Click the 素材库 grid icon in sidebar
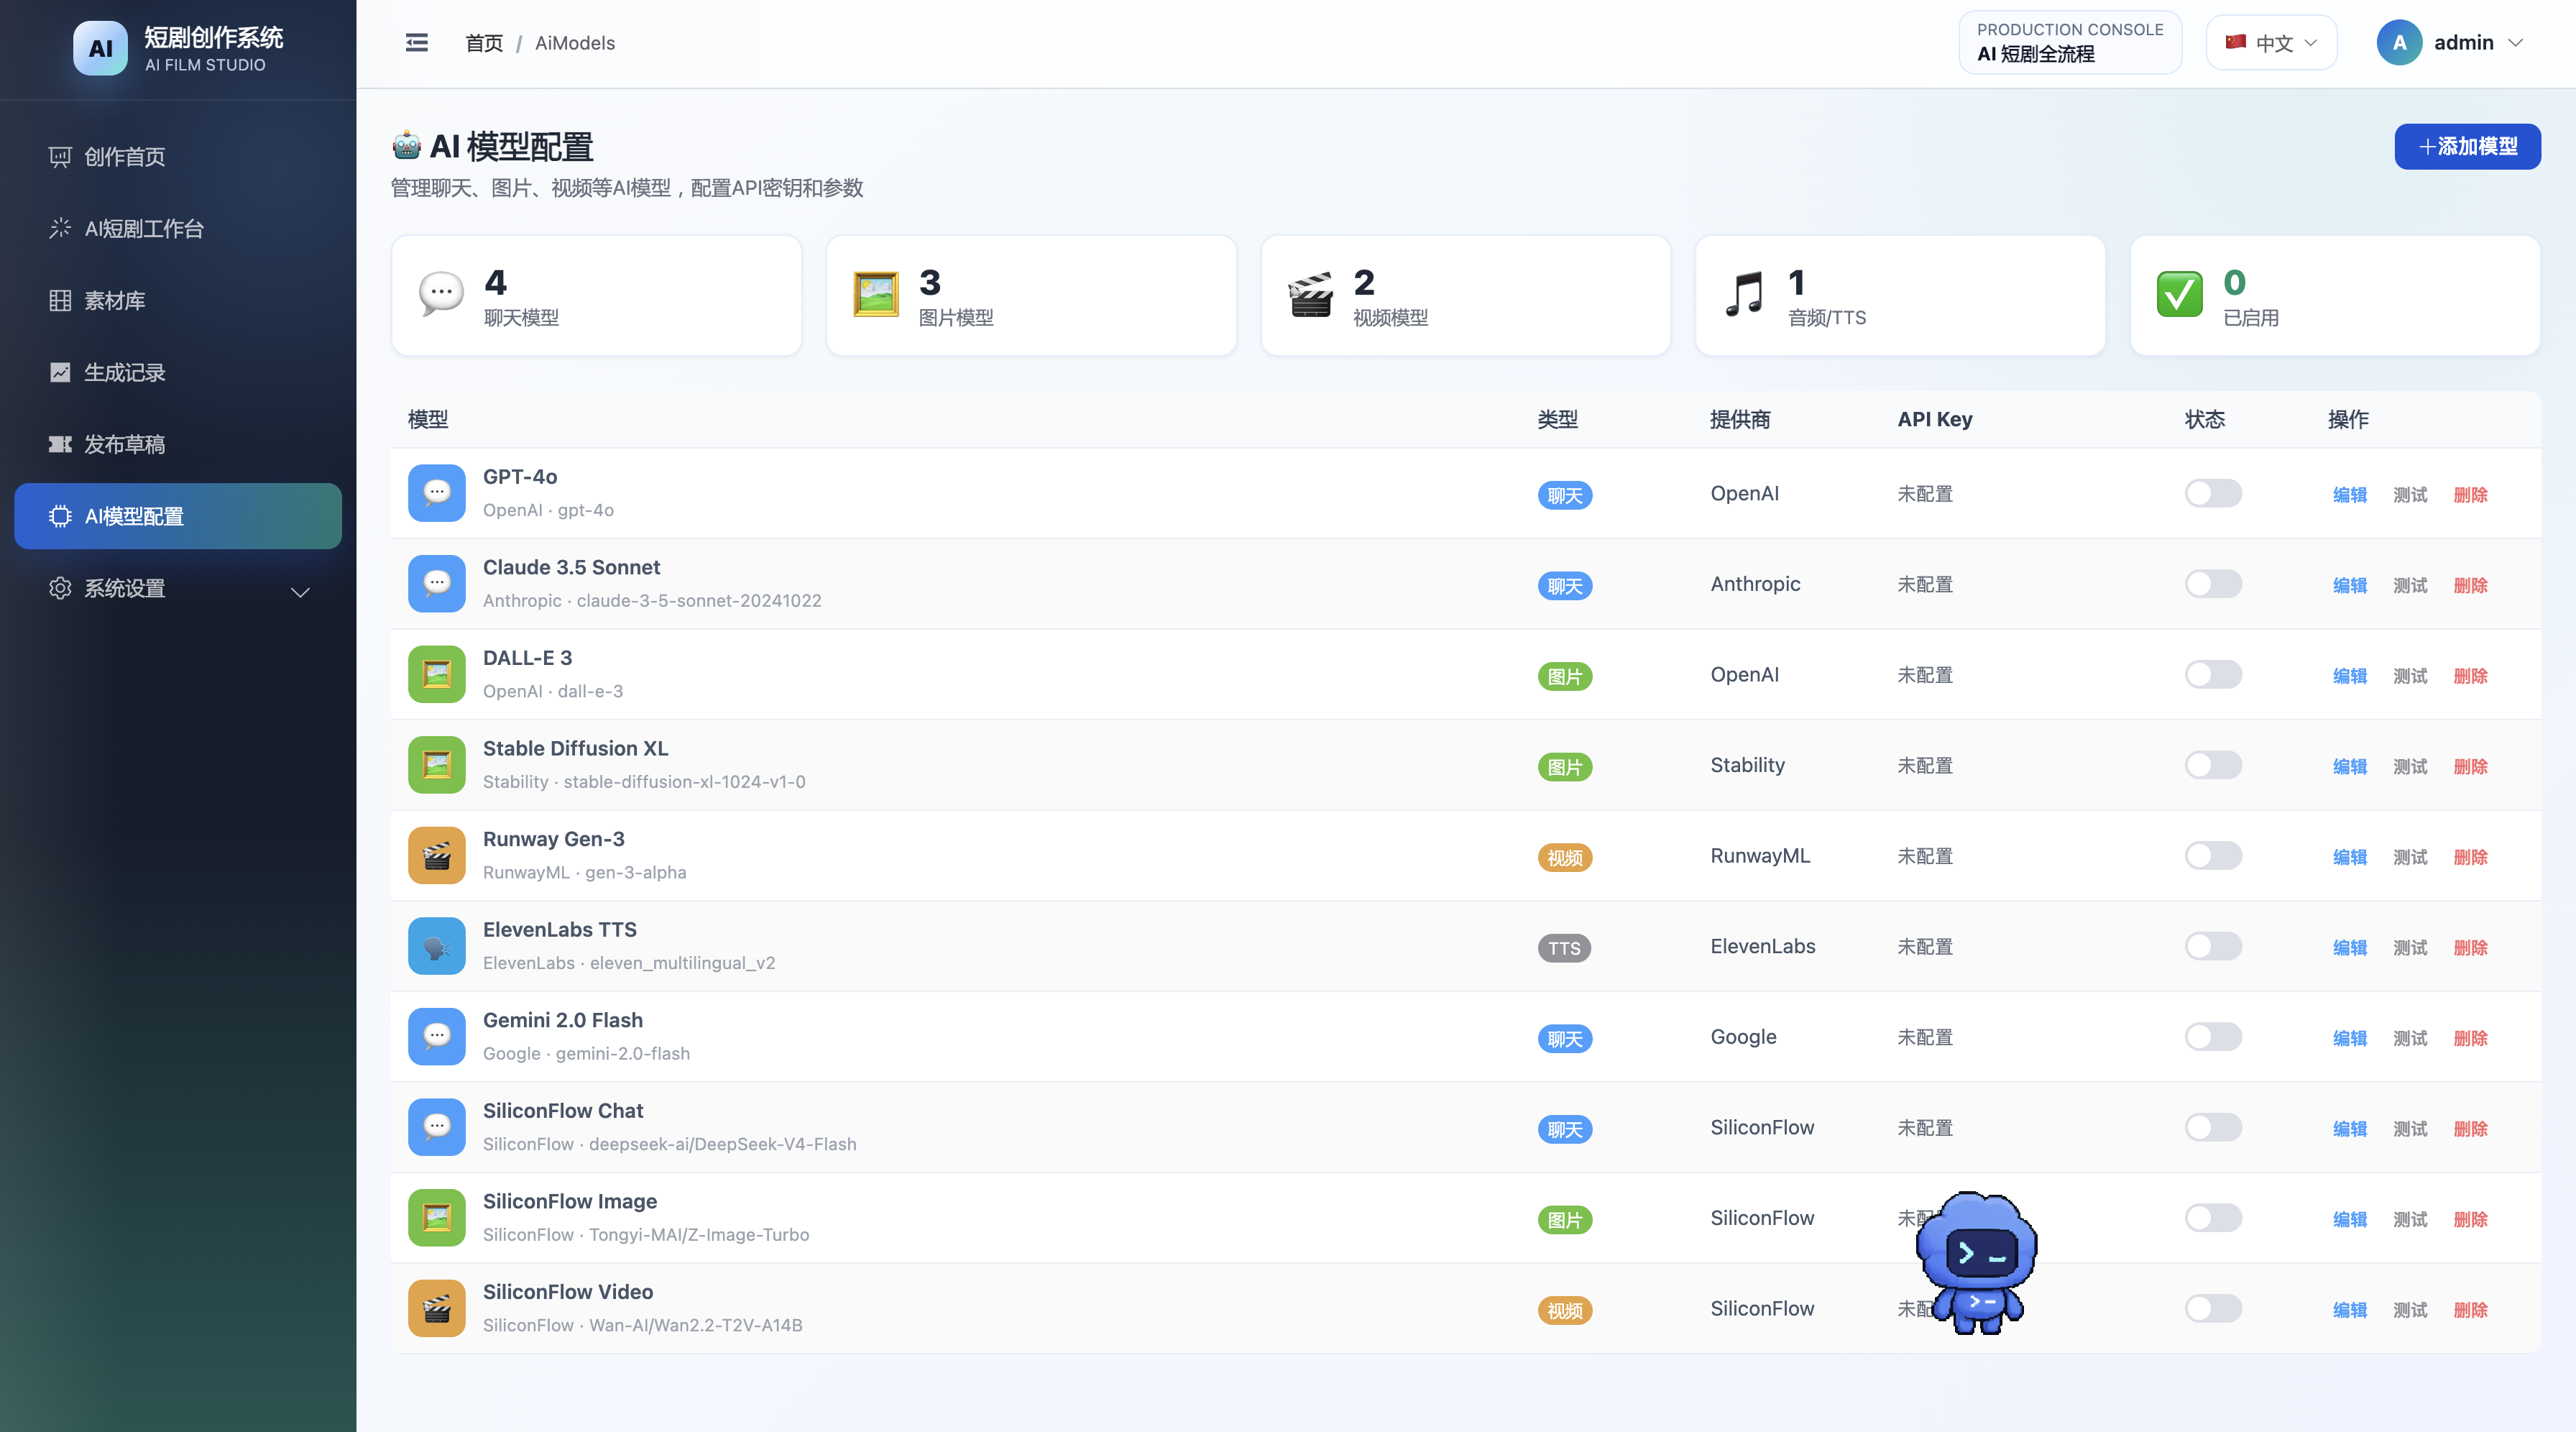Viewport: 2576px width, 1432px height. [60, 301]
